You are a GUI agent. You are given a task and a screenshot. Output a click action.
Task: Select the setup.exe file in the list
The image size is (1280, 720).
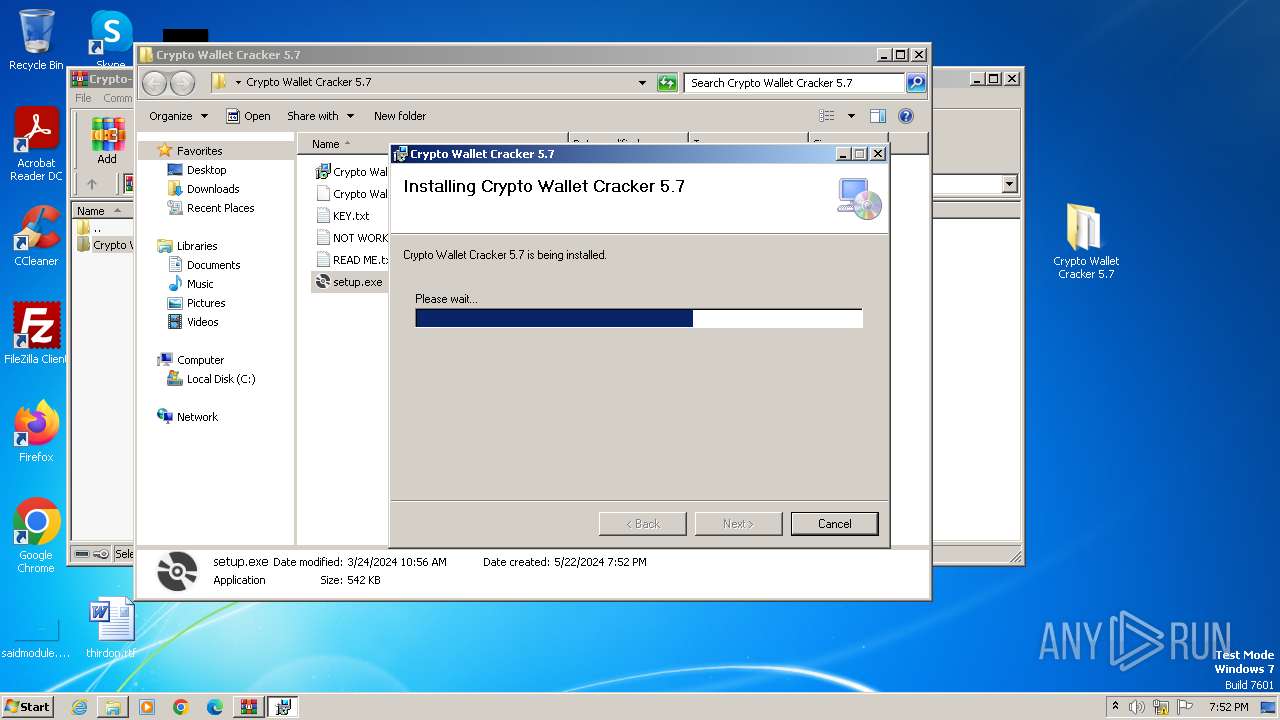coord(349,282)
